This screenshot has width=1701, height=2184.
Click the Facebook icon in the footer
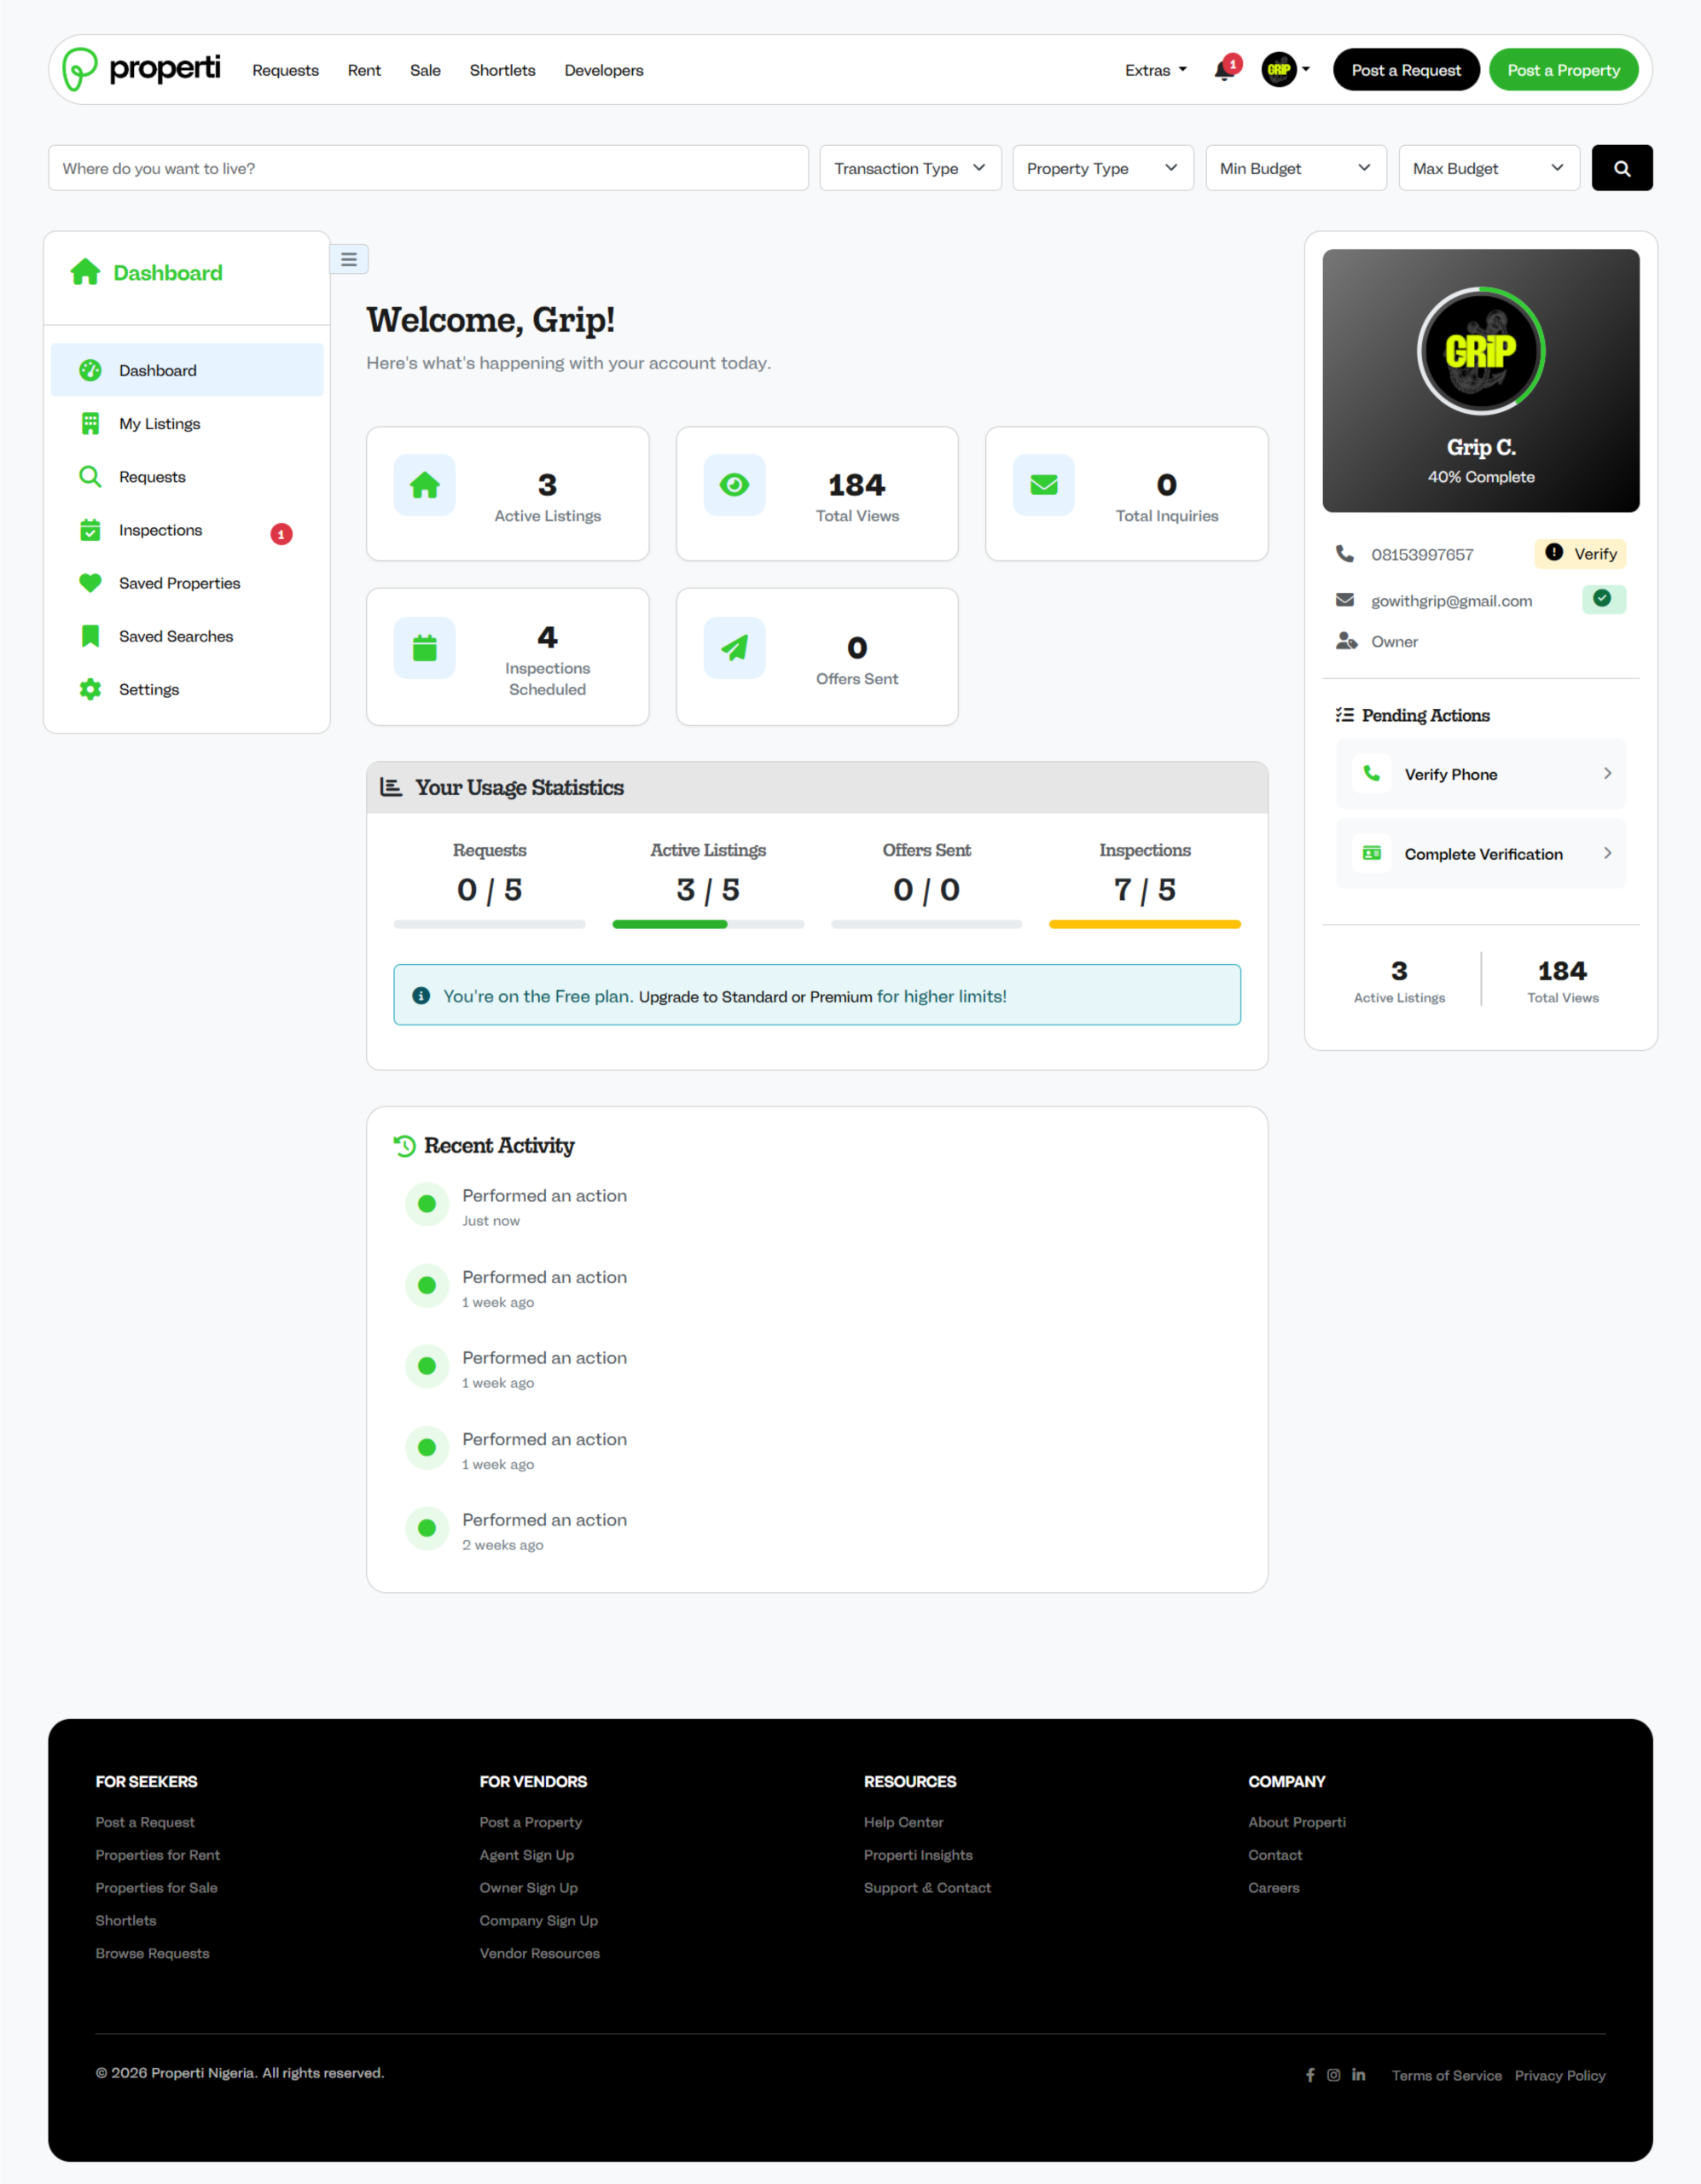1310,2075
